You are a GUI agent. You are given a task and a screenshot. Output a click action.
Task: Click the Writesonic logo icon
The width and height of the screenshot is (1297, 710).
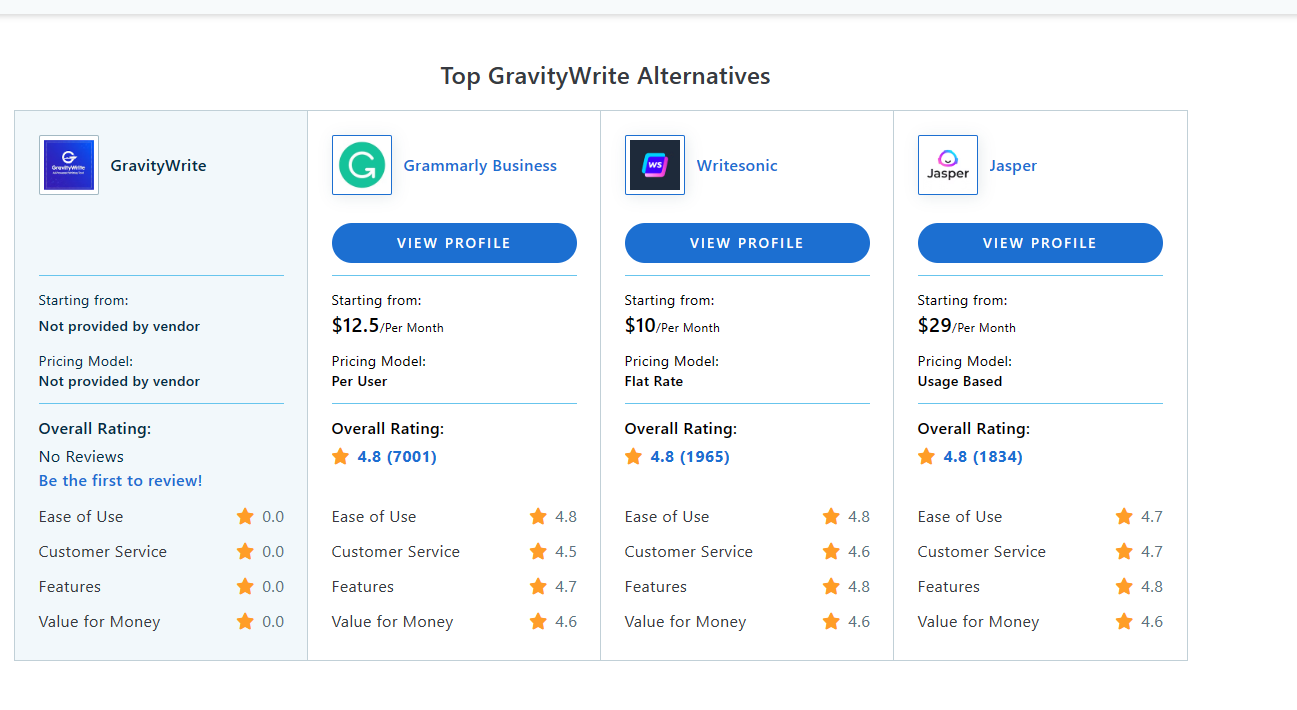coord(655,165)
